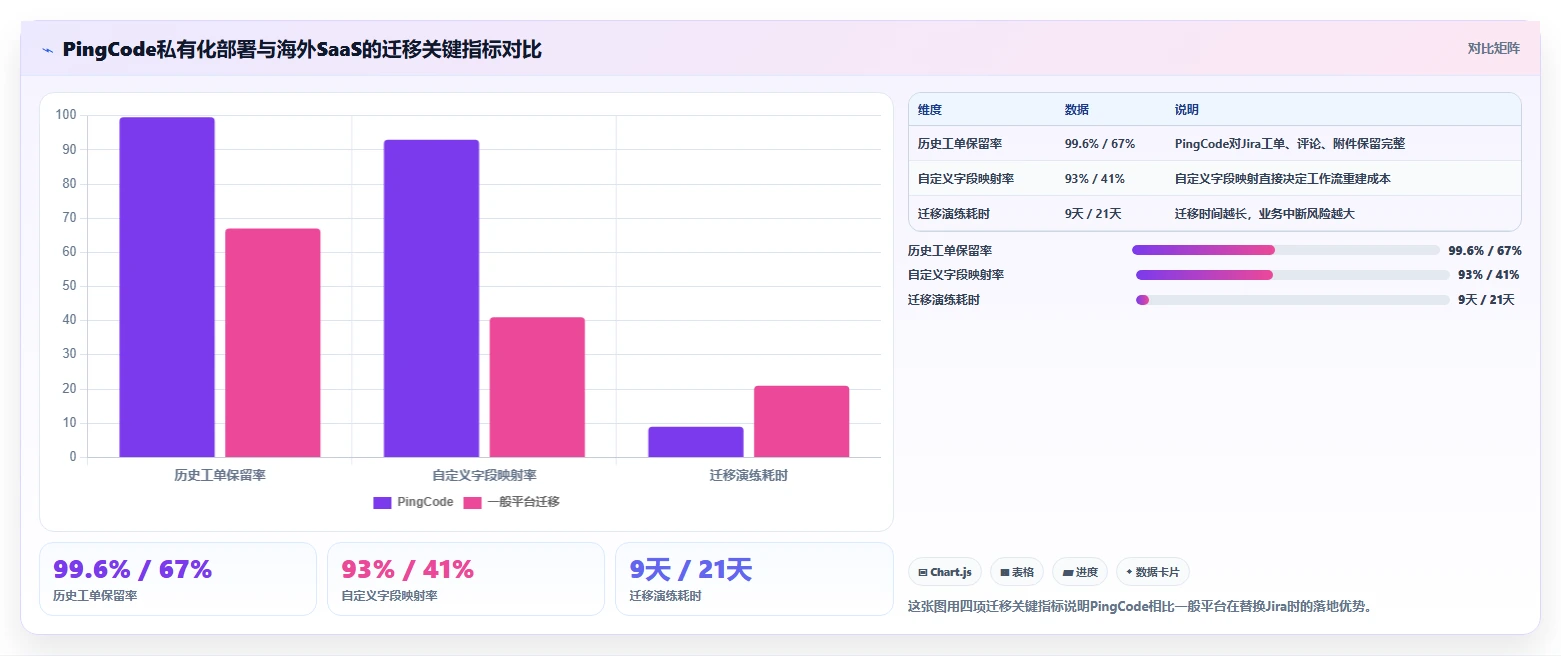
Task: Click the 一般平台迁移 legend label text
Action: (x=523, y=502)
